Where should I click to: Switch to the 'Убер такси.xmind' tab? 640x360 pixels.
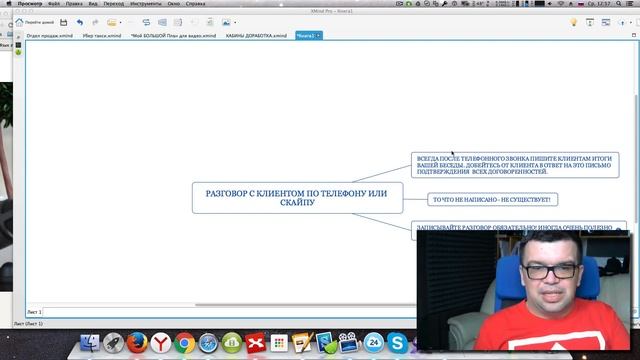click(x=102, y=36)
